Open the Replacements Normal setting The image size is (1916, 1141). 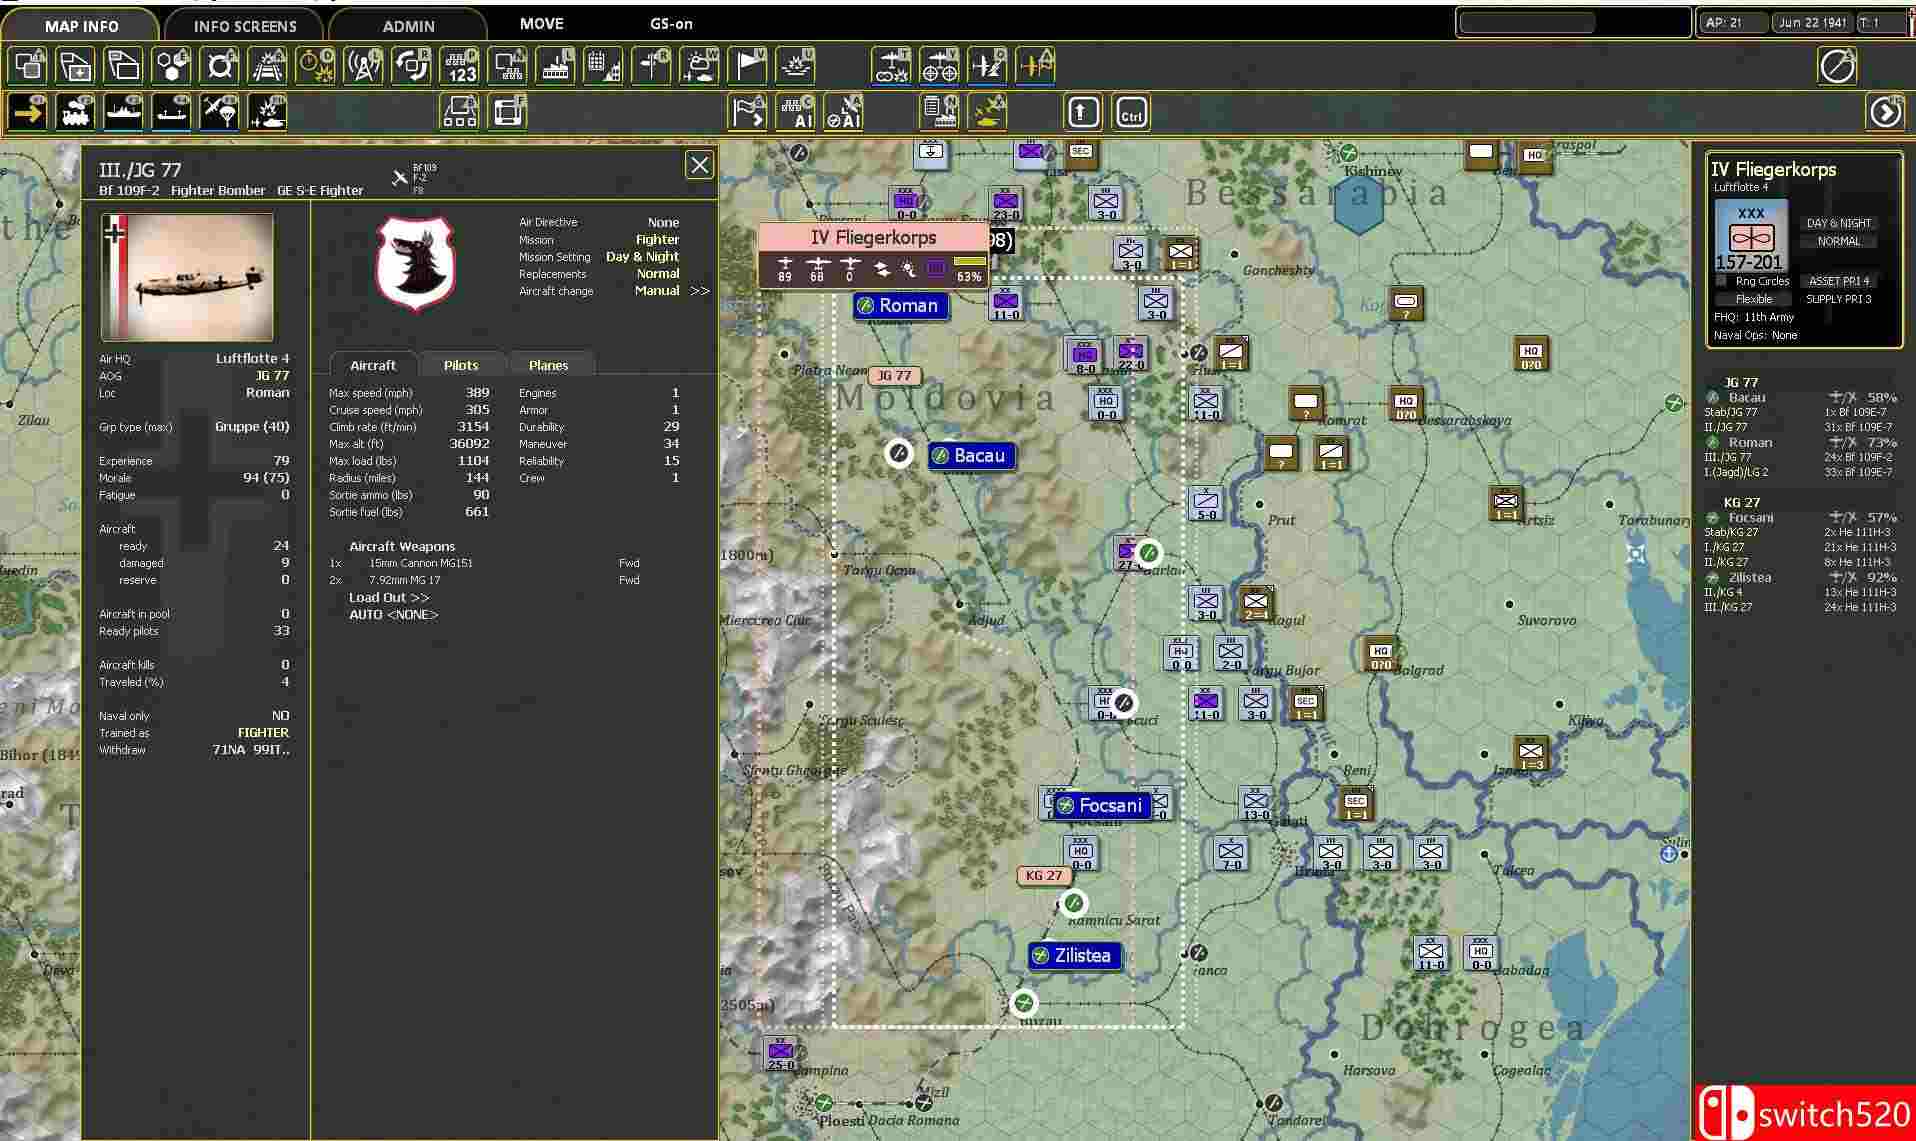(x=657, y=274)
